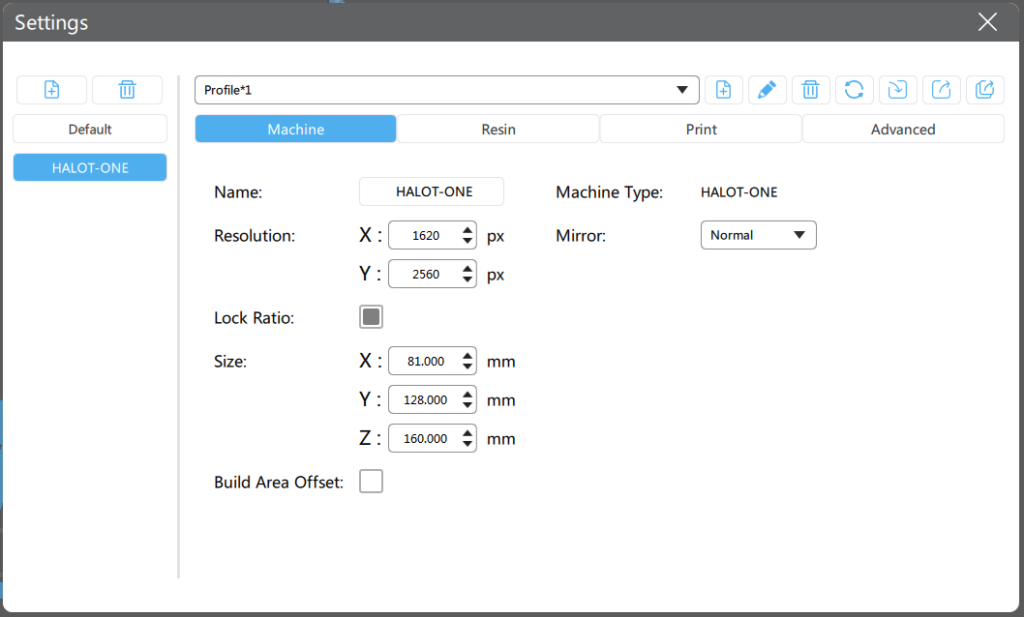Switch to the Advanced tab

(903, 129)
